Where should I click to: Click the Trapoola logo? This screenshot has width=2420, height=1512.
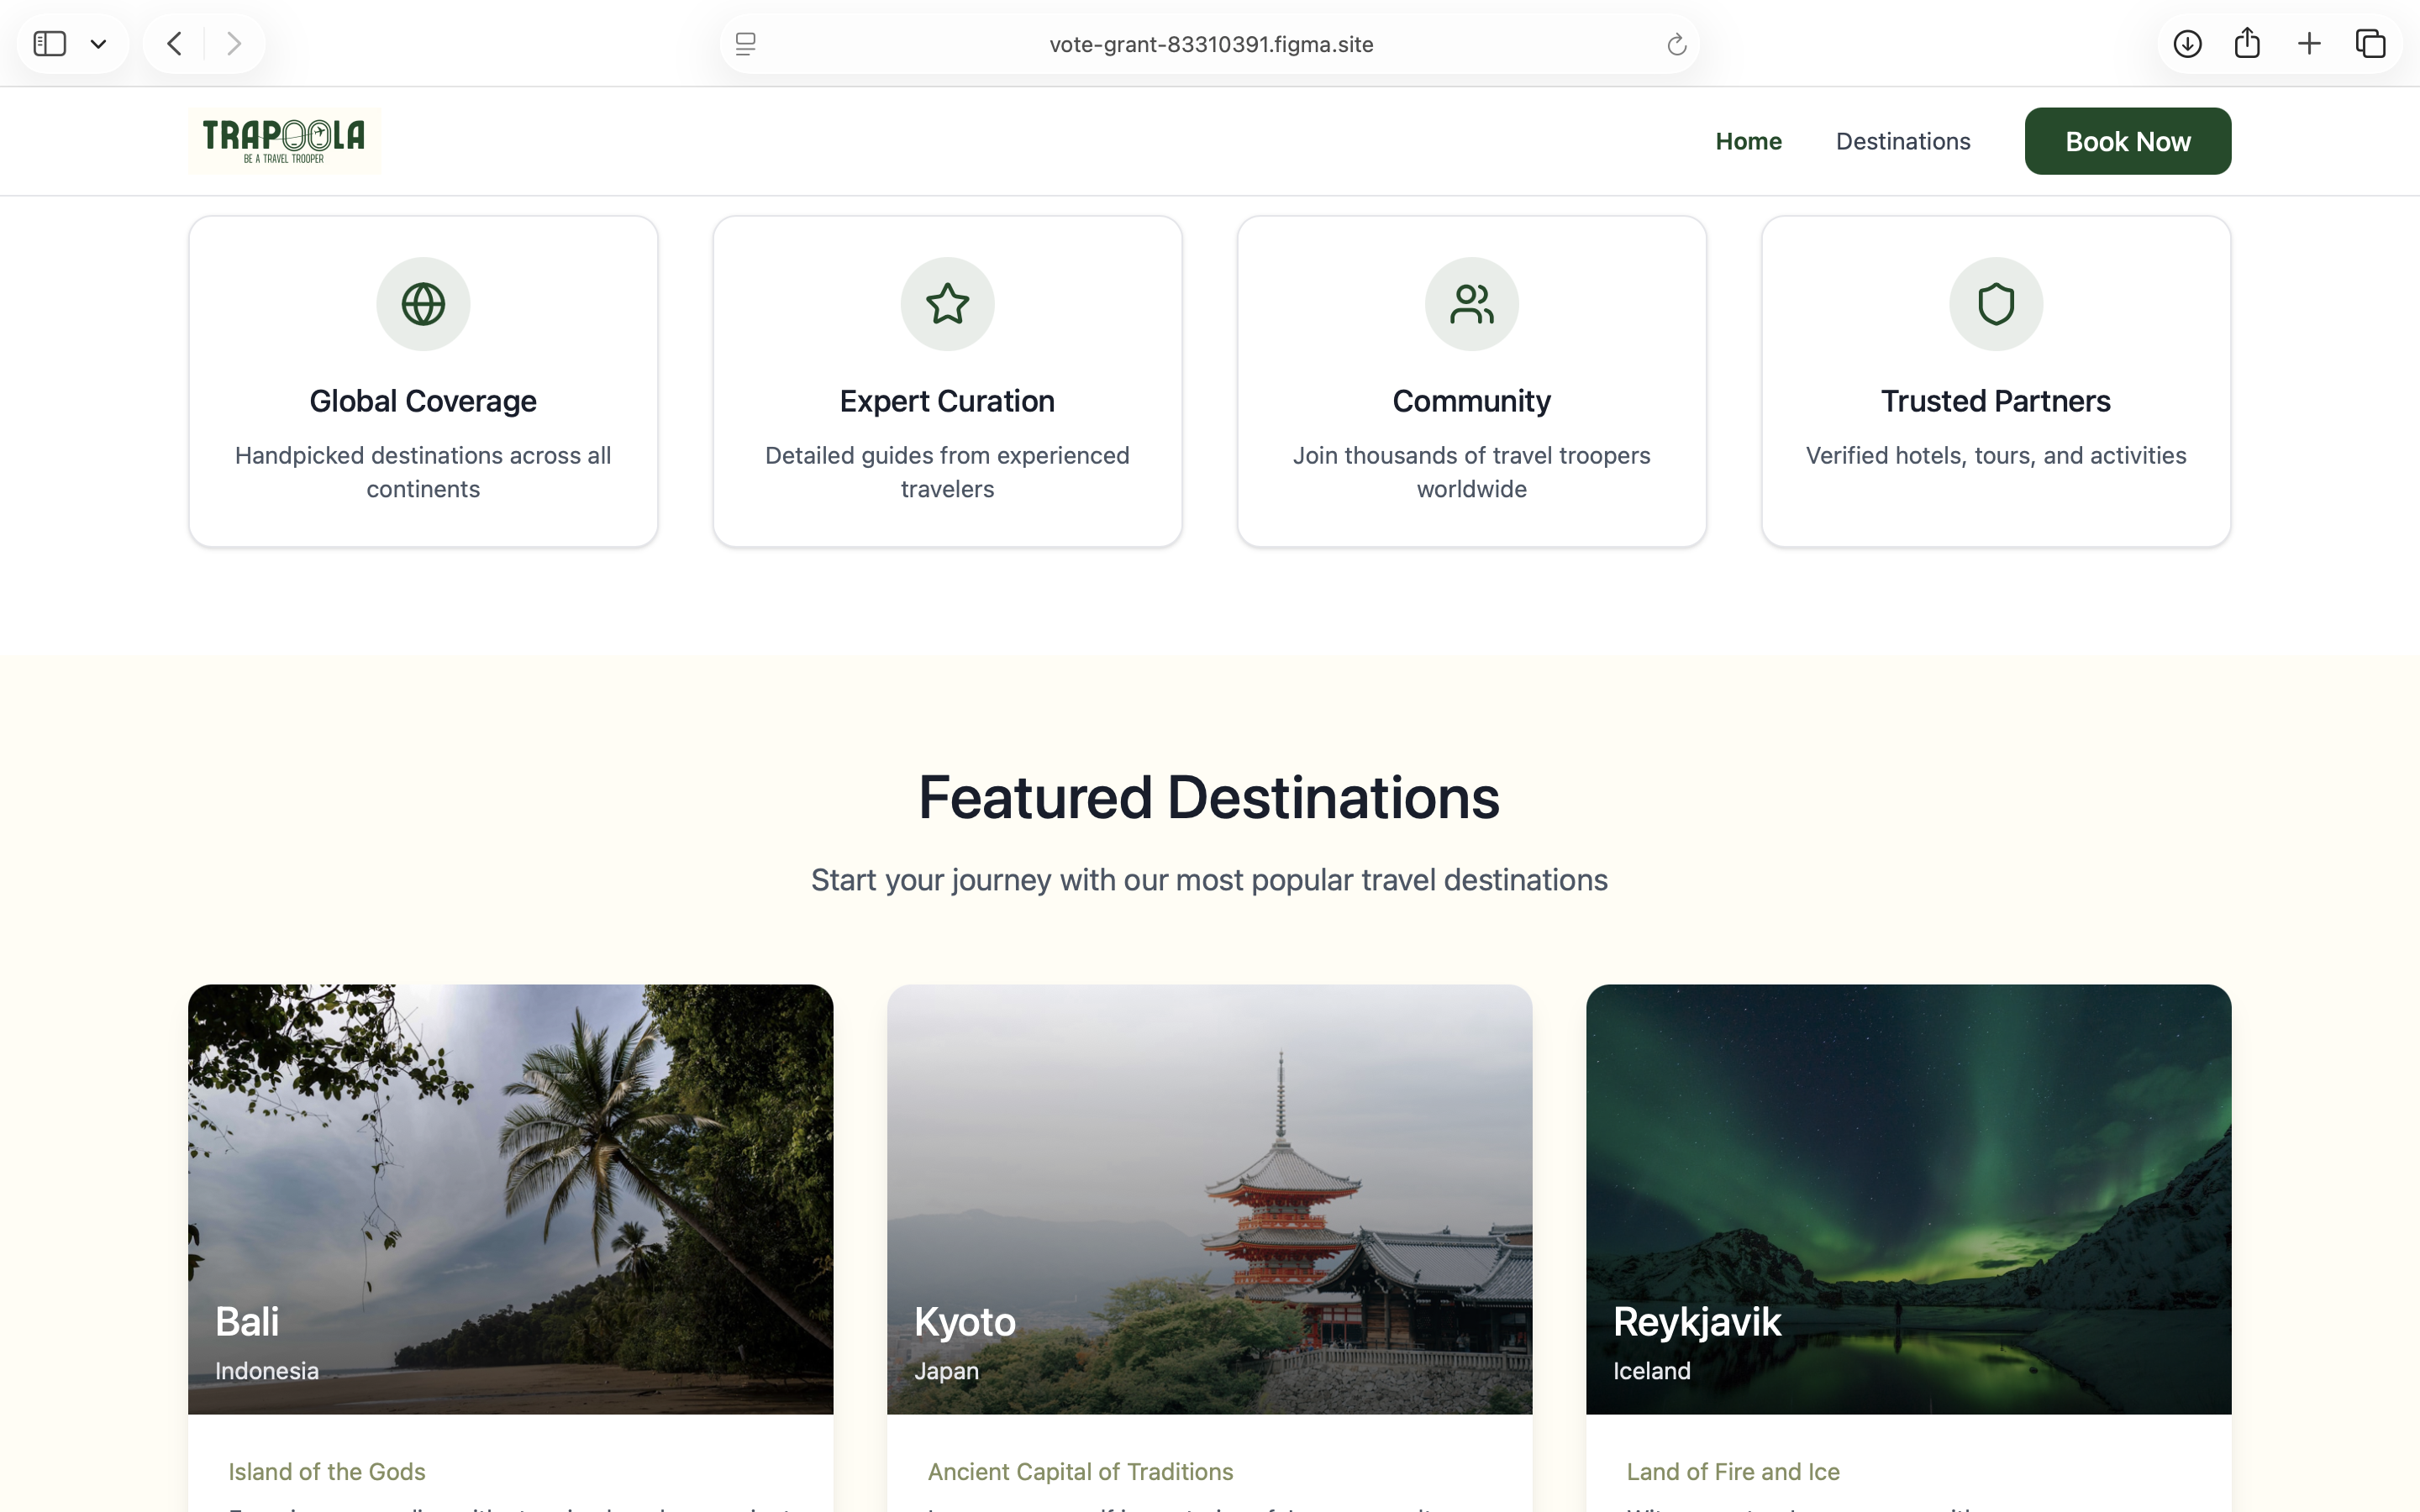(284, 141)
